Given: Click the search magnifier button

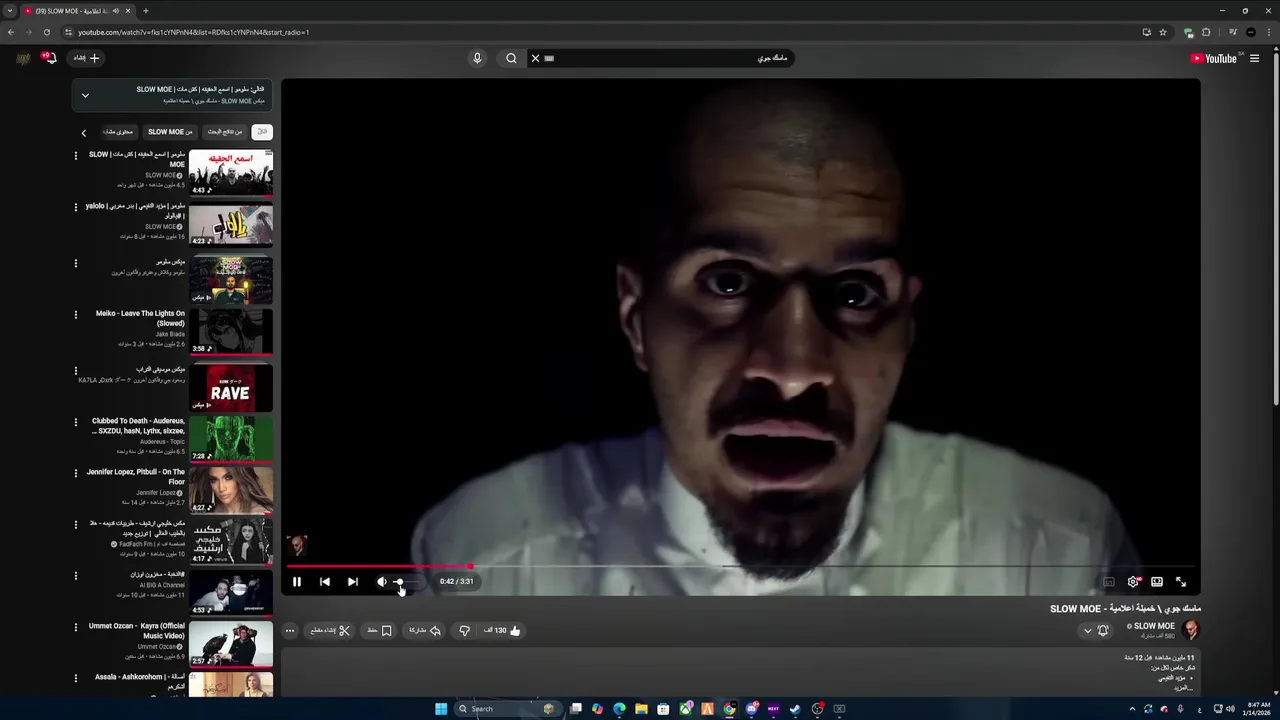Looking at the screenshot, I should 511,58.
